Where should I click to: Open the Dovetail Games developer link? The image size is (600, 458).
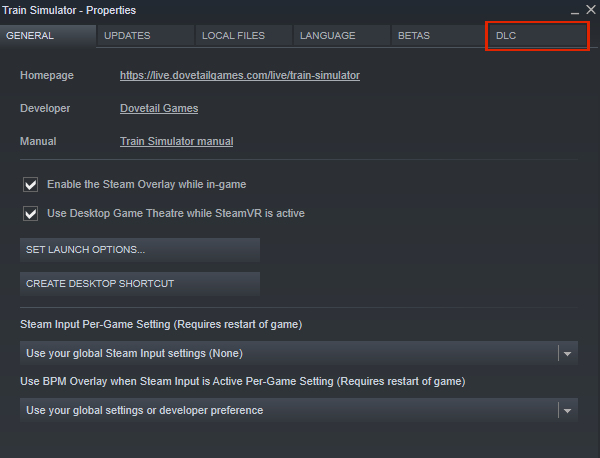coord(159,108)
